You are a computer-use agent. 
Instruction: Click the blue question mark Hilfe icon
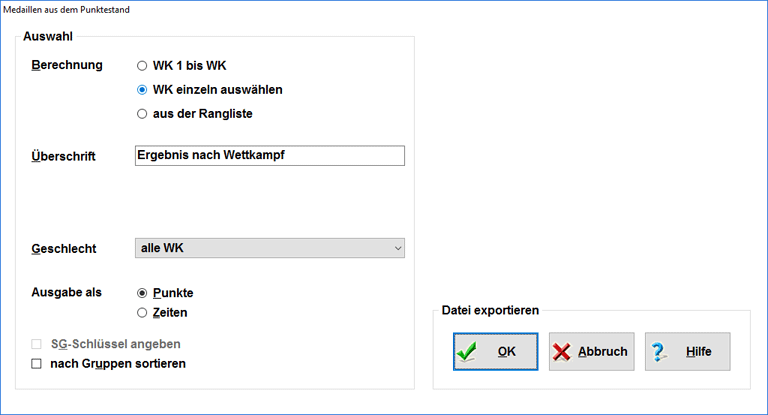coord(659,352)
